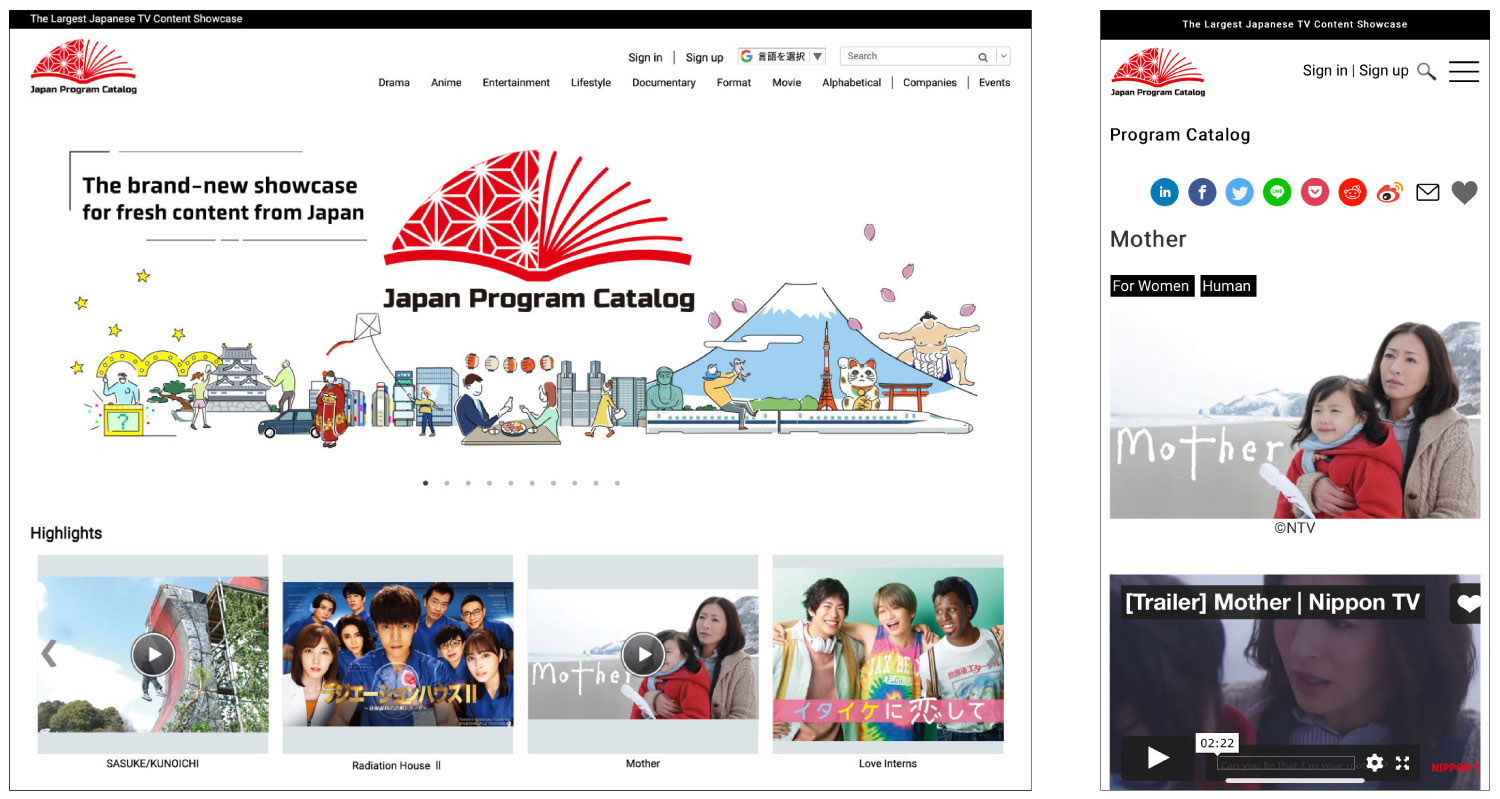Open trailer video settings gear
The width and height of the screenshot is (1500, 799).
click(1375, 763)
